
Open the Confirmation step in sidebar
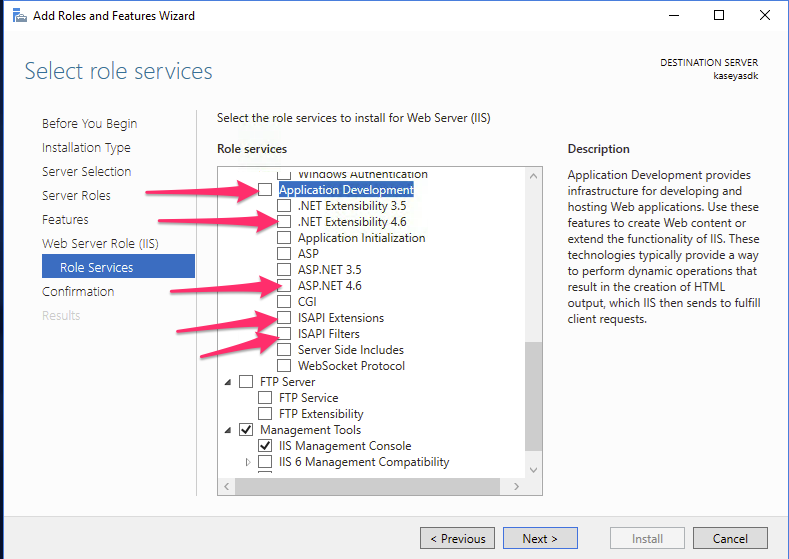point(78,292)
